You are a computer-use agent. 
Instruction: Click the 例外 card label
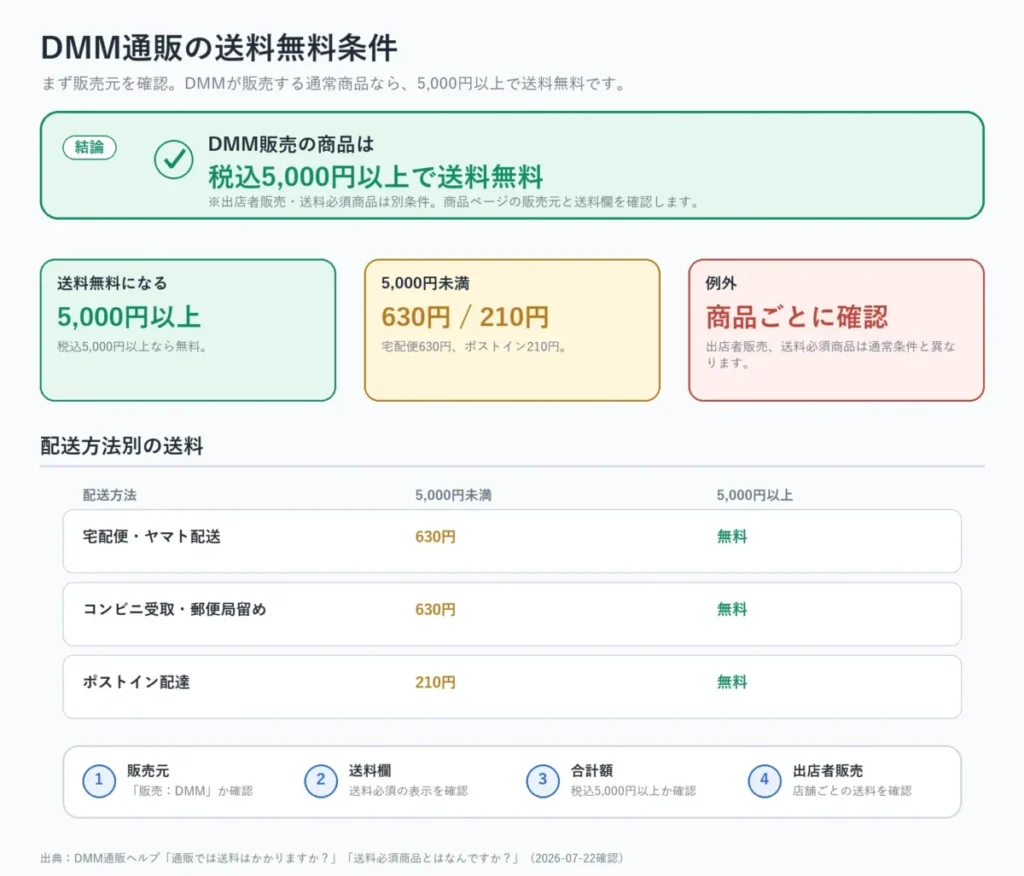(721, 283)
